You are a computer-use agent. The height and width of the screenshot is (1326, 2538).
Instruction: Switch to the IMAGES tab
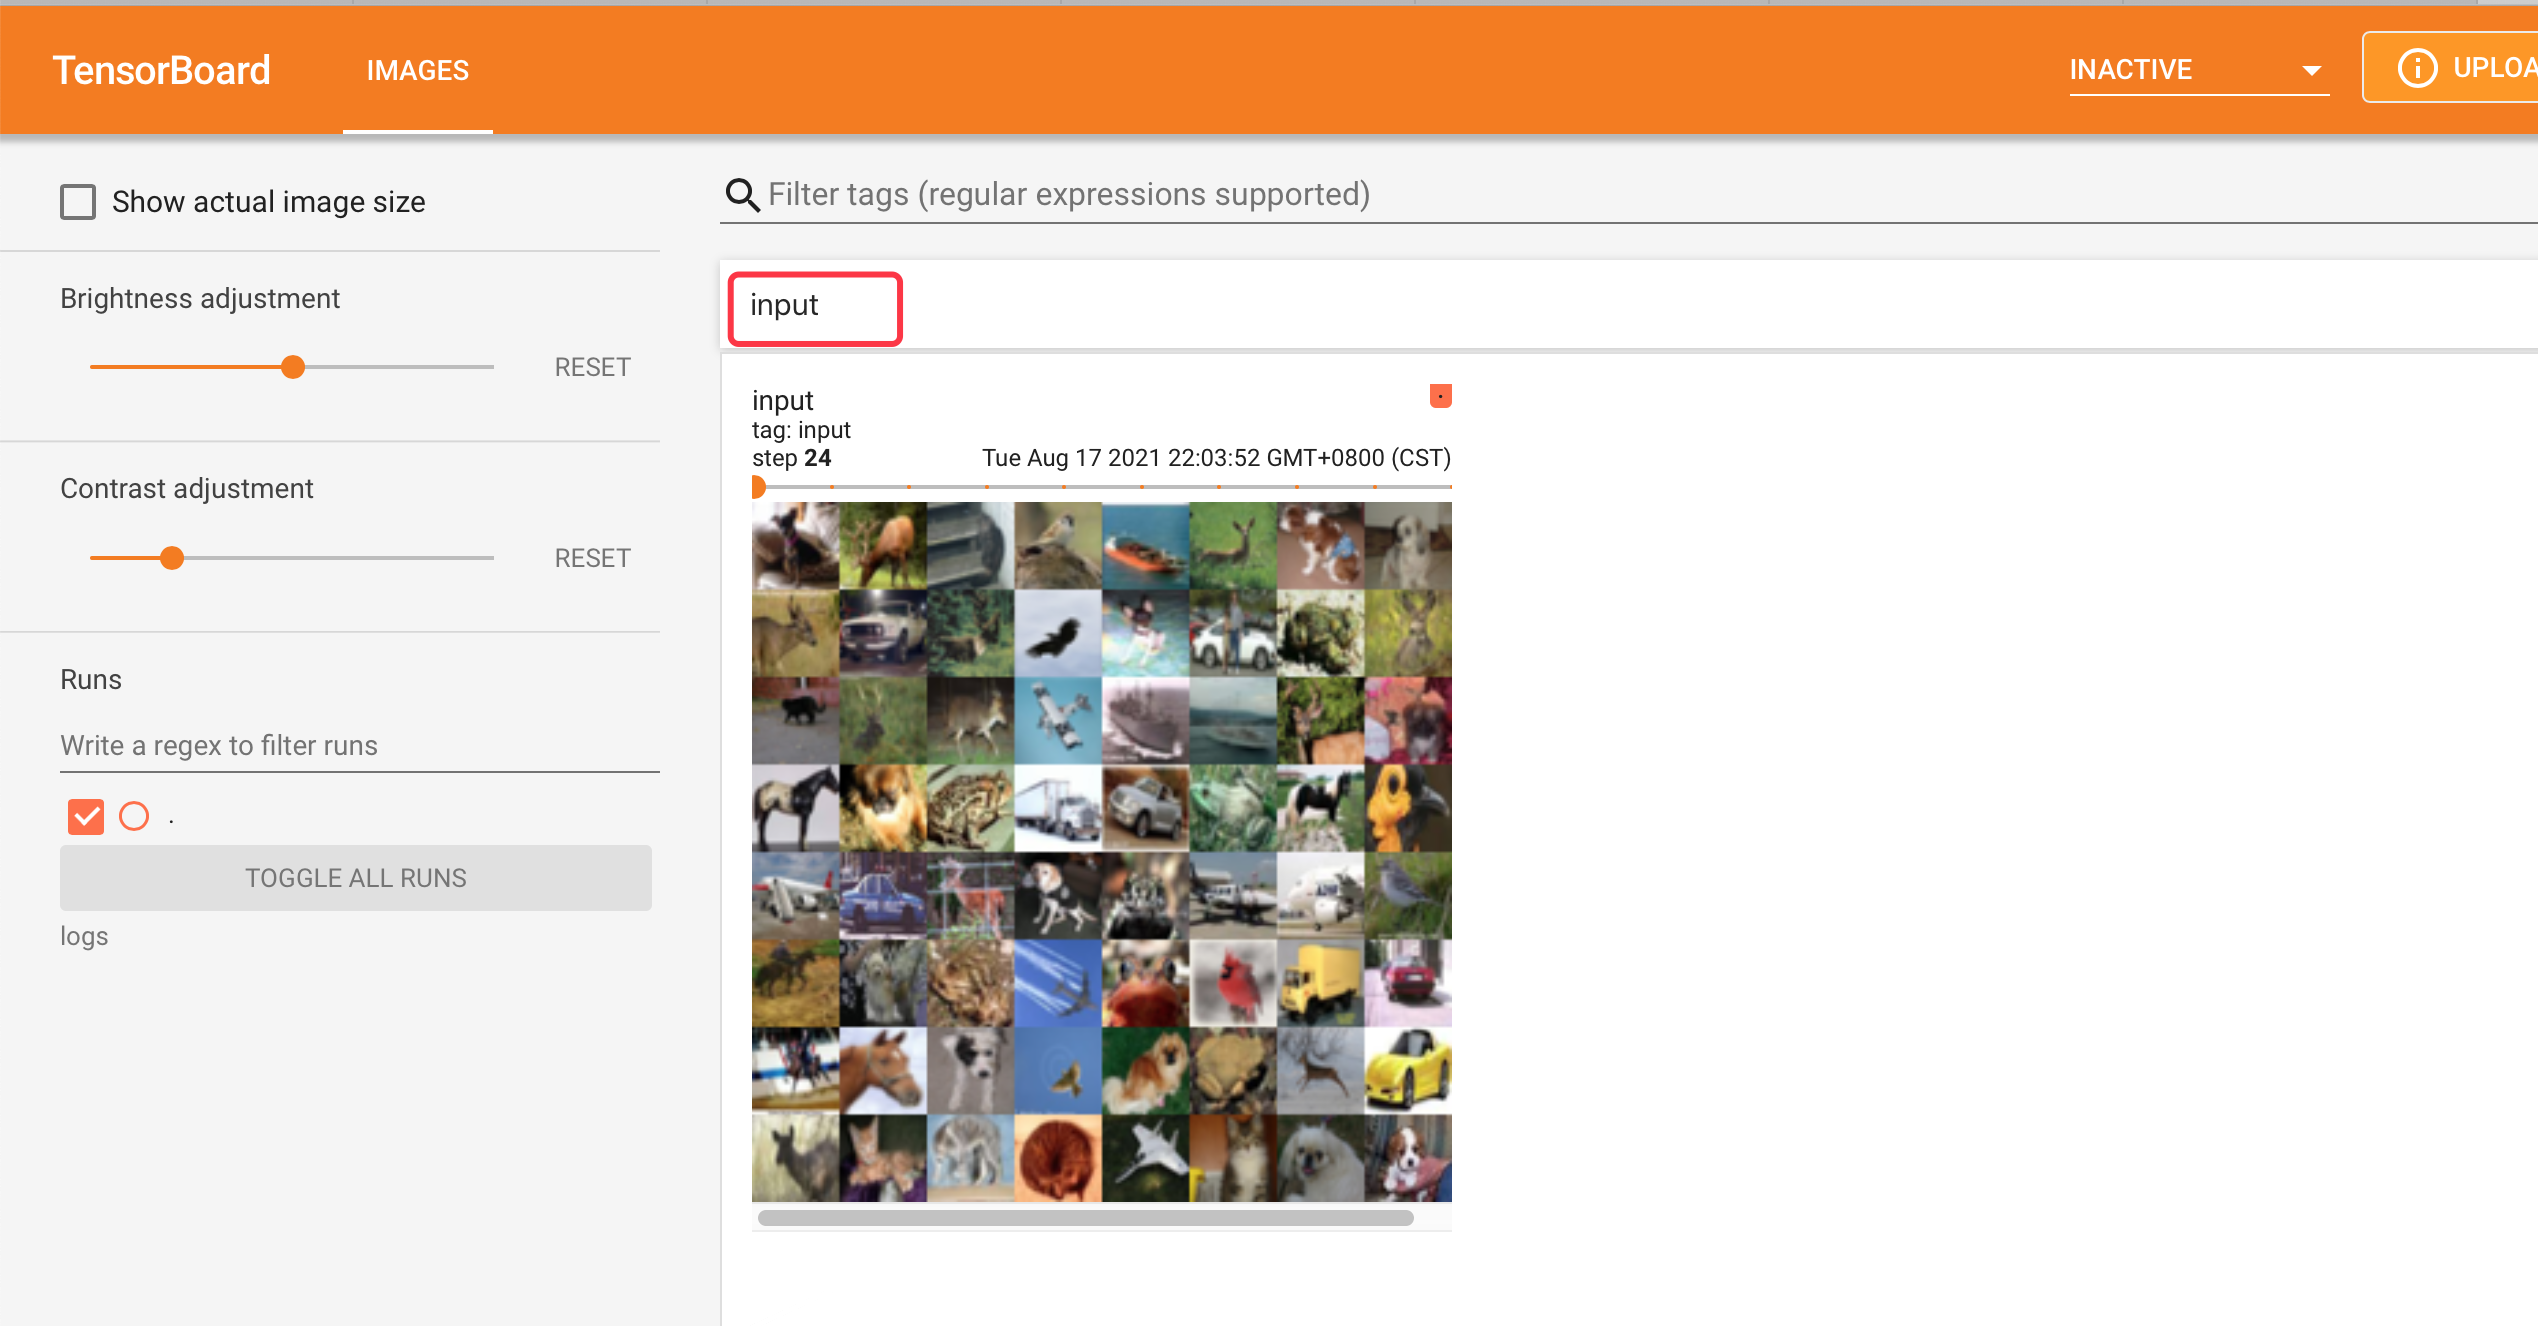(417, 70)
